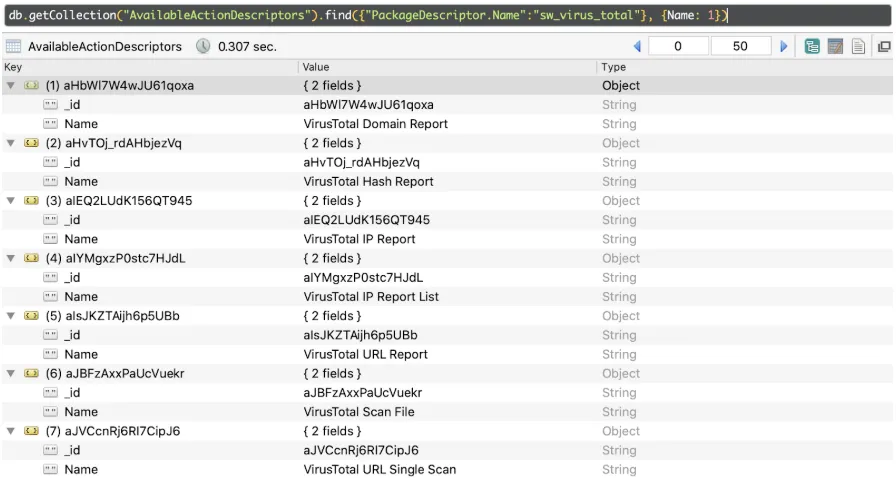This screenshot has height=478, width=896.
Task: Switch to text view mode icon
Action: click(x=858, y=46)
